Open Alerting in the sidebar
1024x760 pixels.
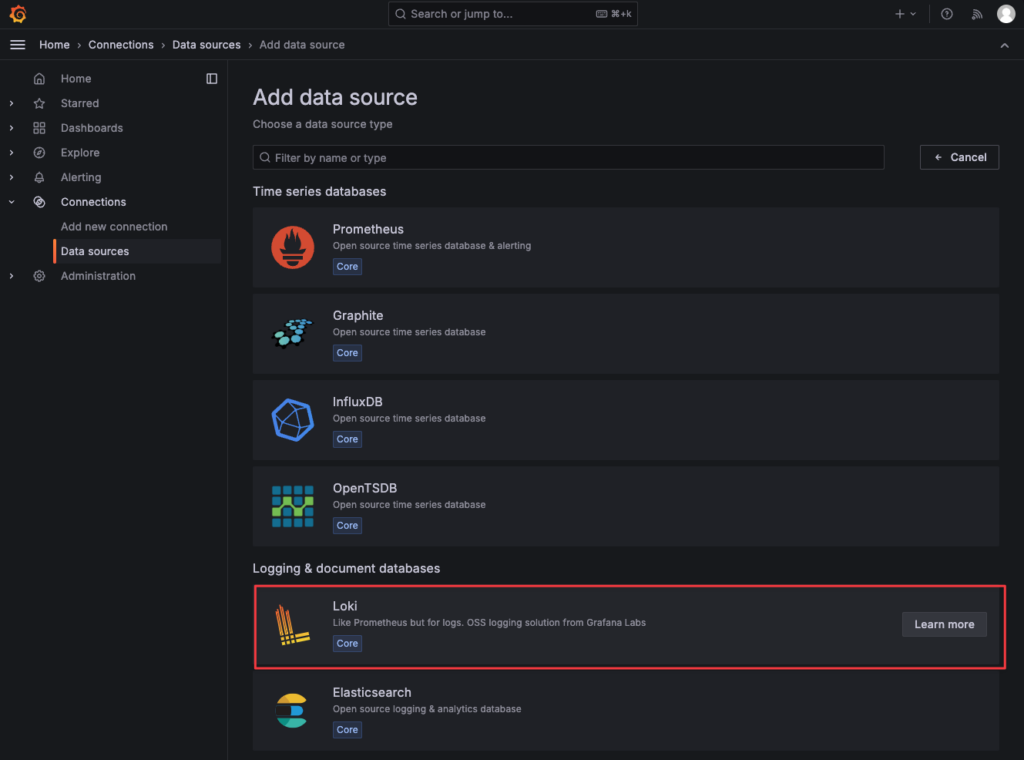pos(81,178)
